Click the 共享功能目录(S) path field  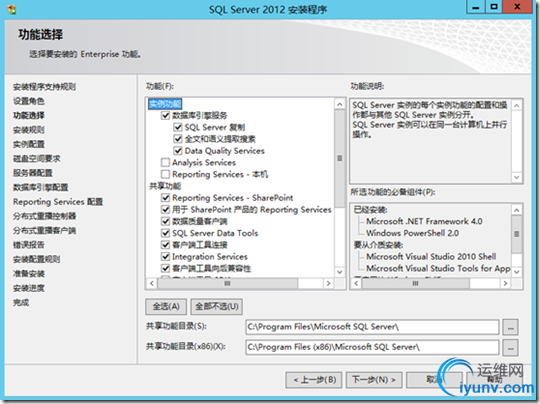point(372,327)
